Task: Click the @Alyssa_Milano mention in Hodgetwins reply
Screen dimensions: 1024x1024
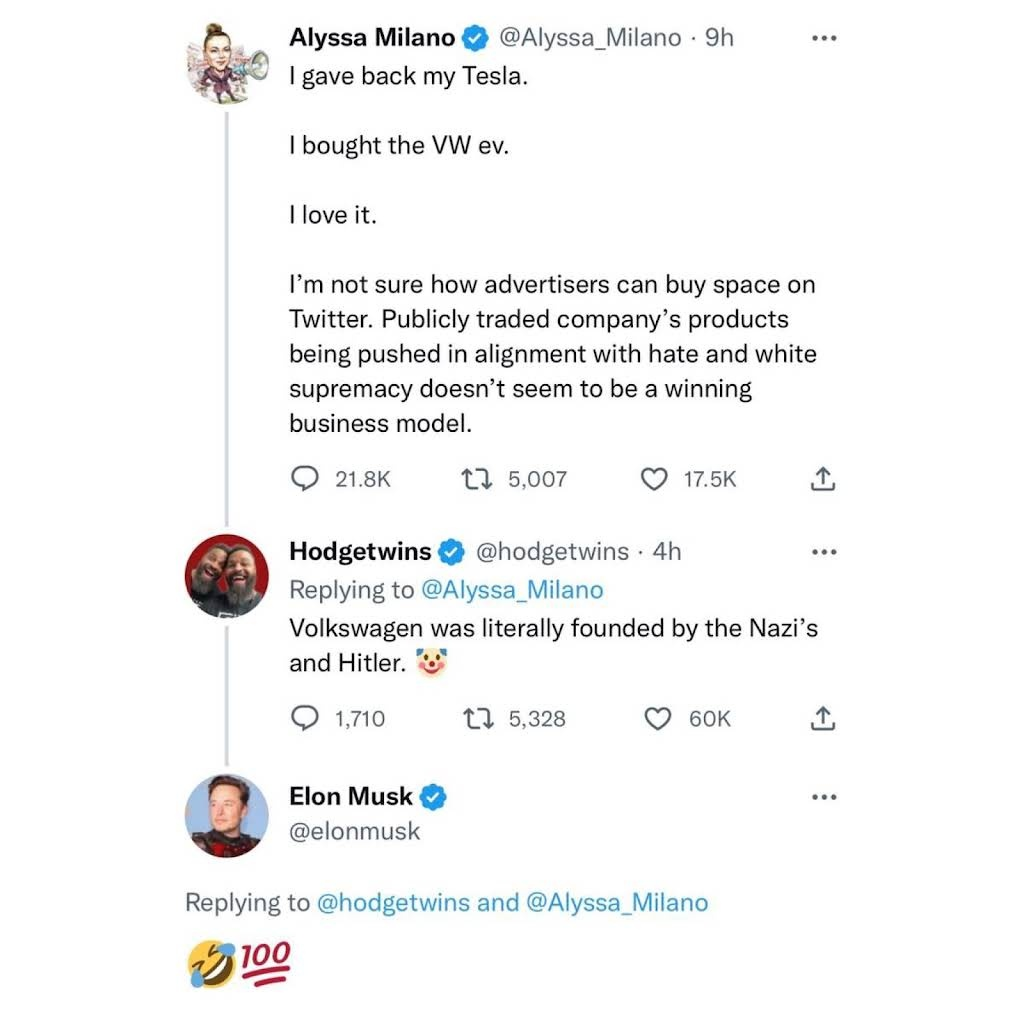Action: click(x=513, y=590)
